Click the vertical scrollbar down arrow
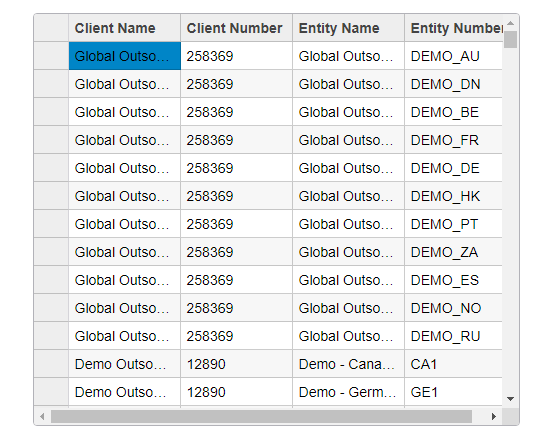 coord(510,399)
